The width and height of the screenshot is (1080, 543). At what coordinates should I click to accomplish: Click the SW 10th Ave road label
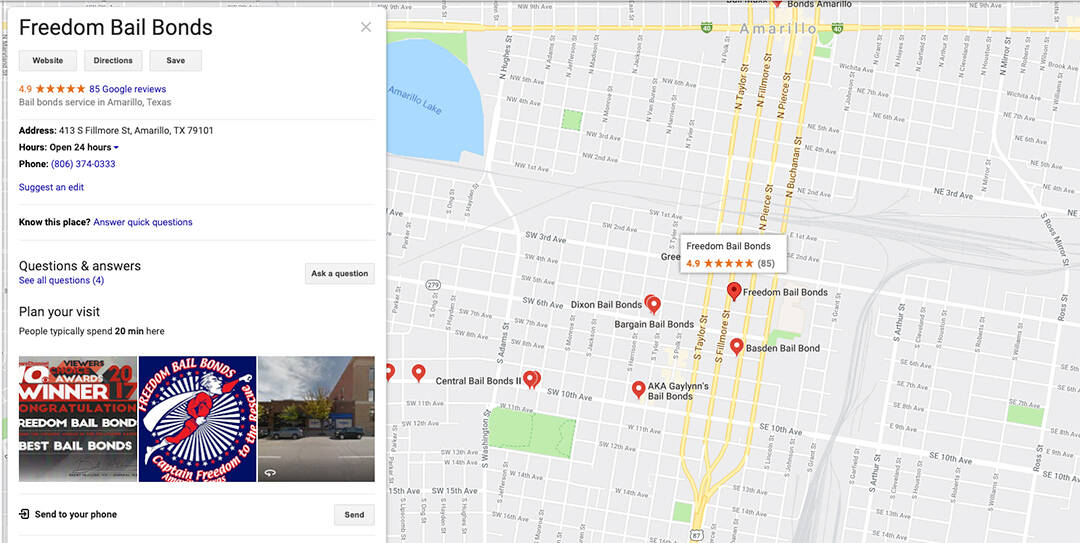tap(569, 397)
